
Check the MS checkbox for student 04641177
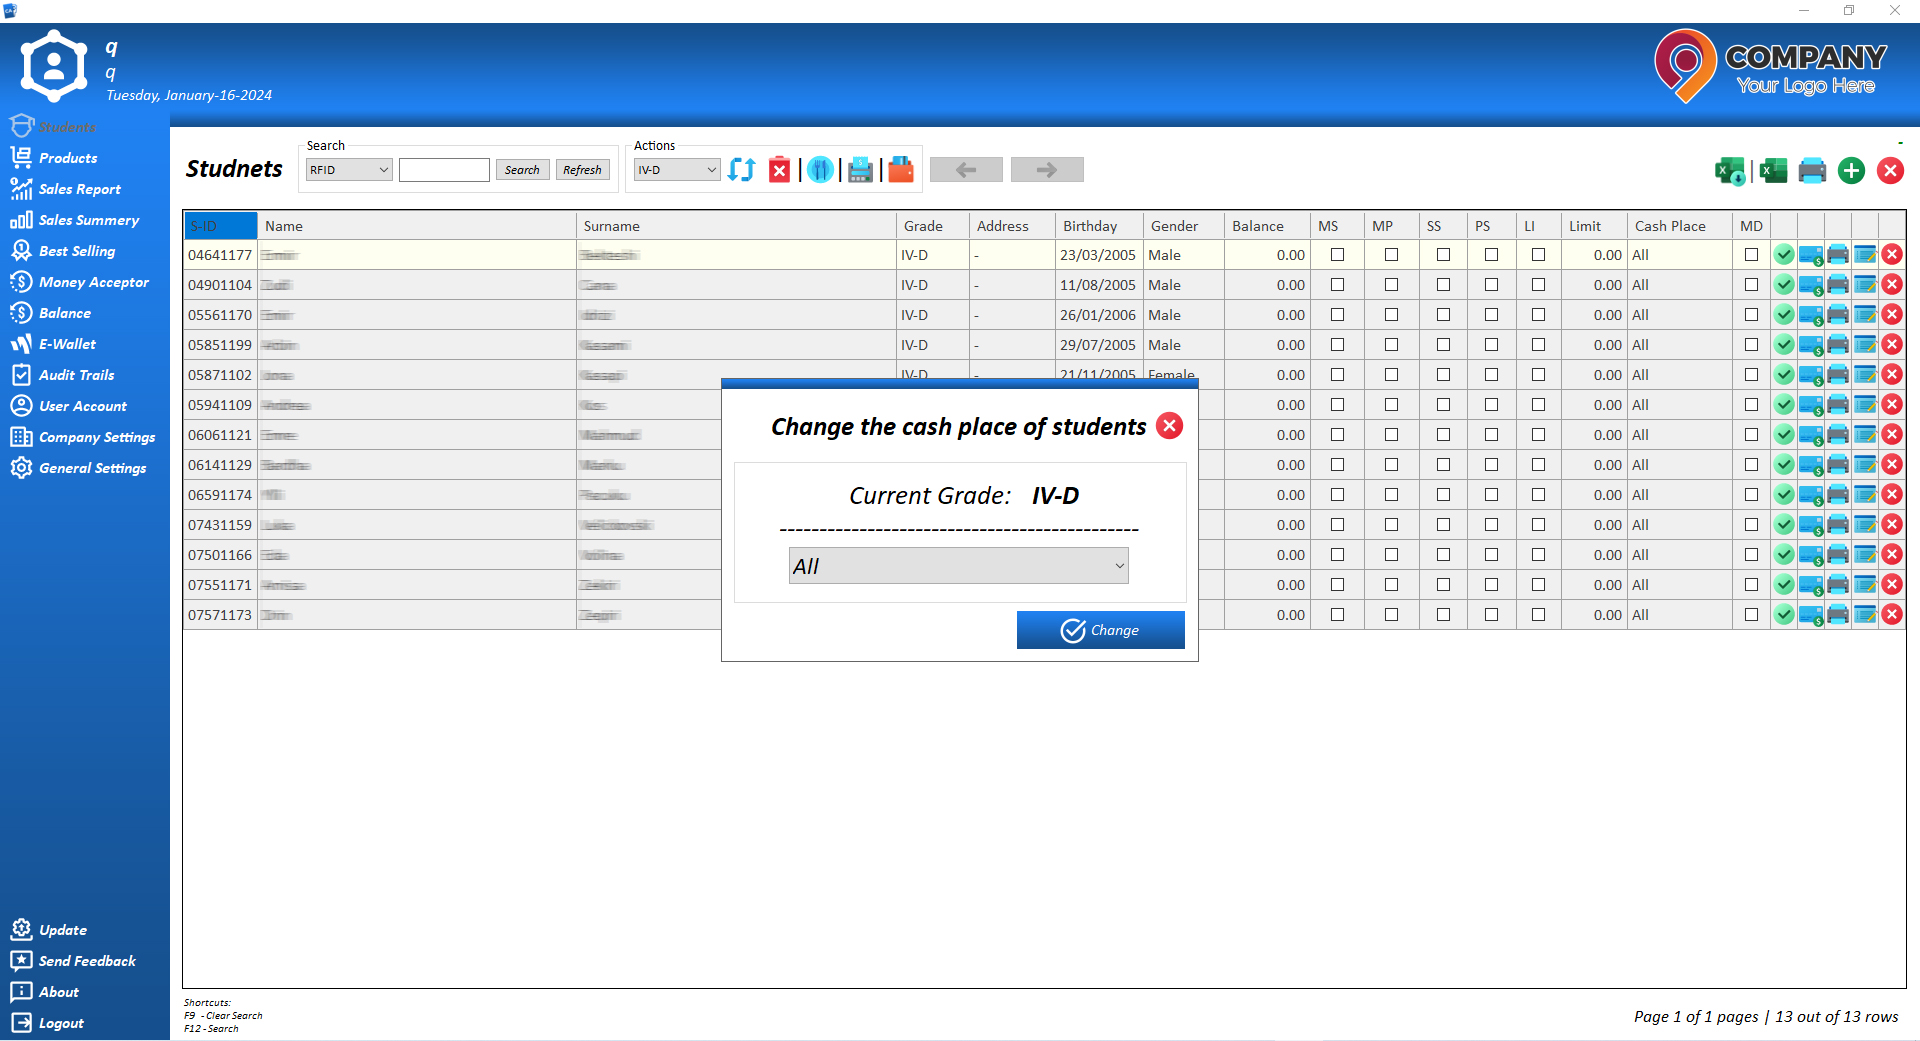pos(1337,255)
